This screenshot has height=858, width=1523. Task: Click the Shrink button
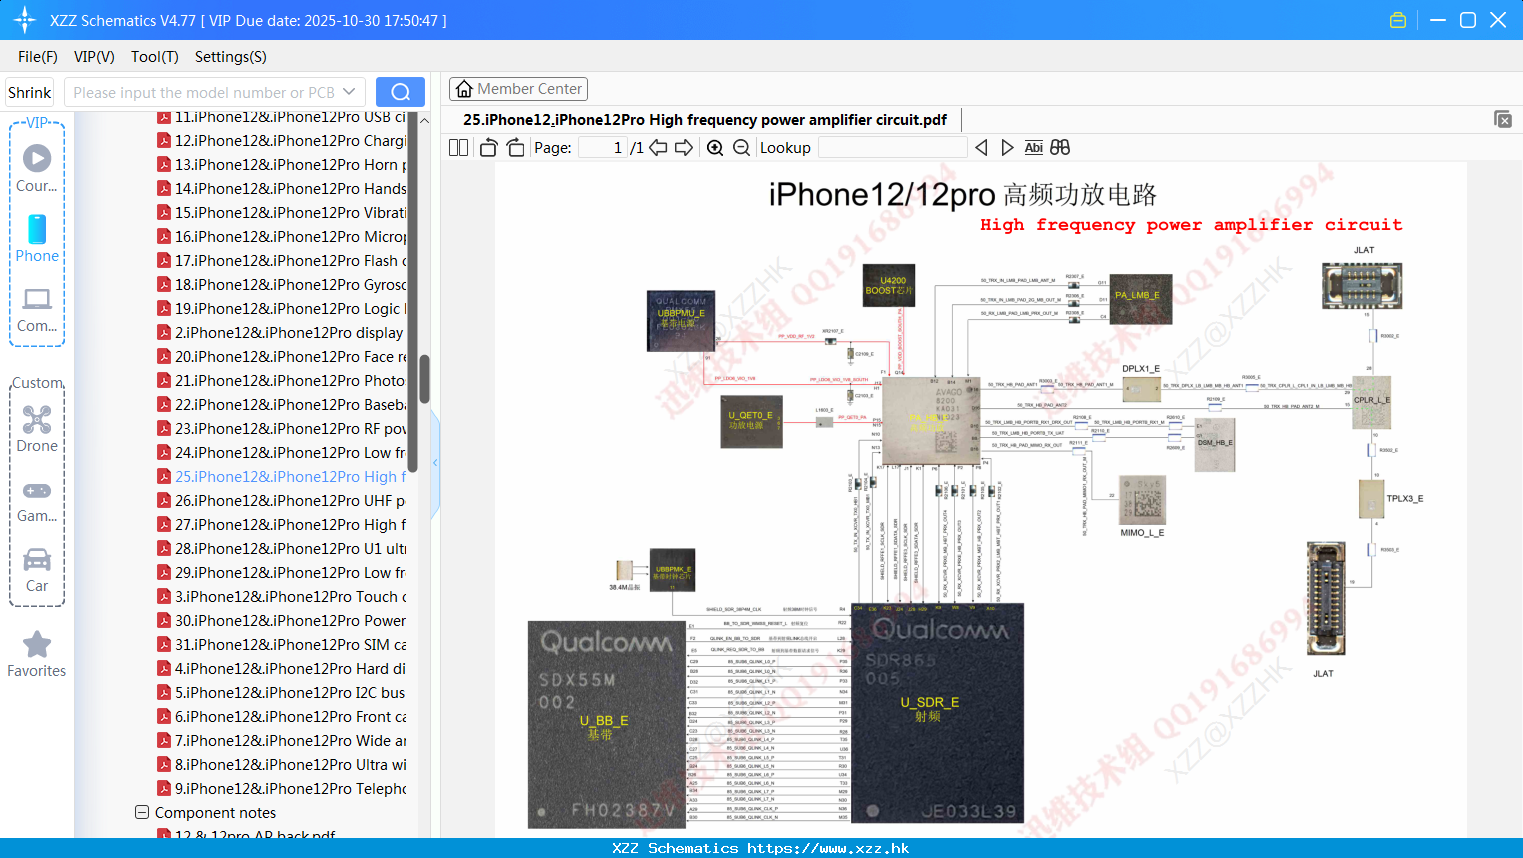[x=29, y=92]
